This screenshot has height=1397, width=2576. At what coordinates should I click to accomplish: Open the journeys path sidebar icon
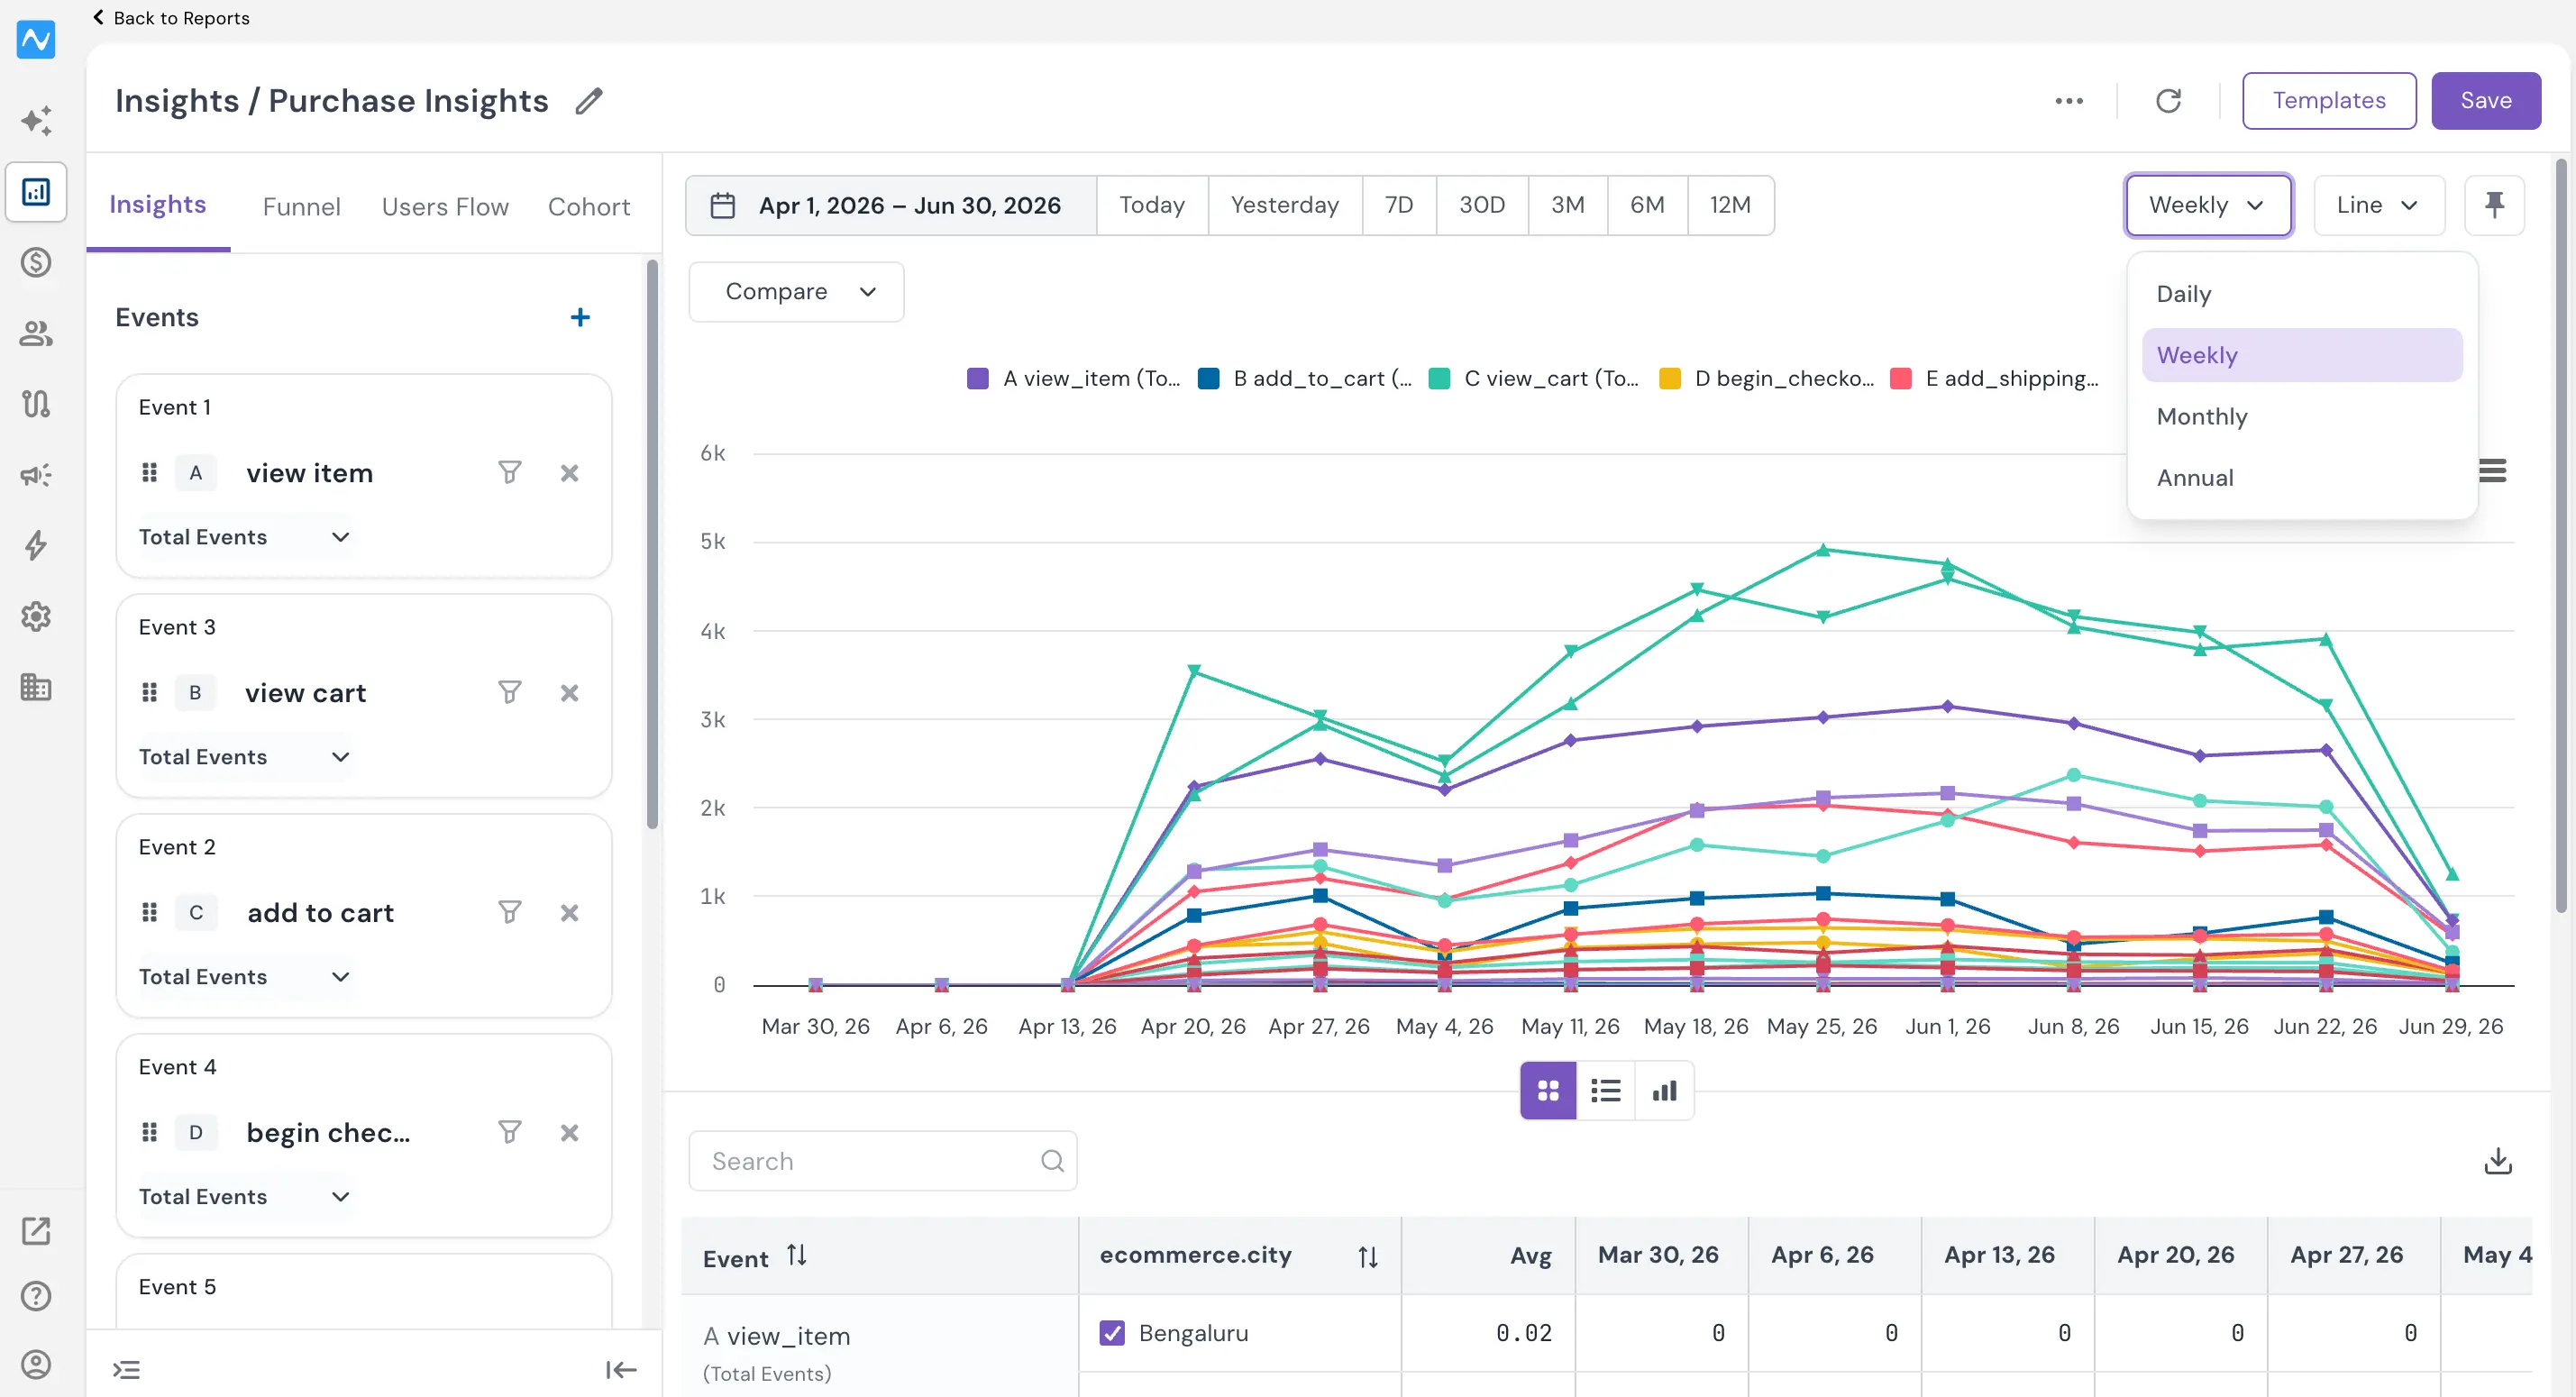[x=36, y=404]
